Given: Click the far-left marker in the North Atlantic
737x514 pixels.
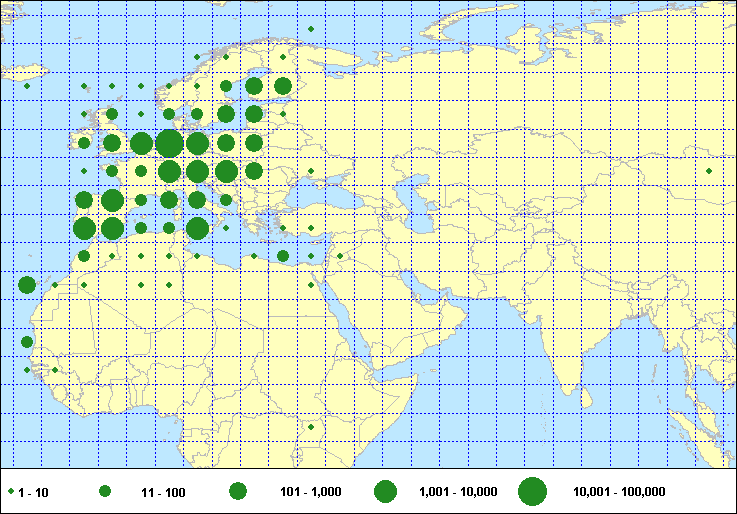Looking at the screenshot, I should (x=27, y=86).
